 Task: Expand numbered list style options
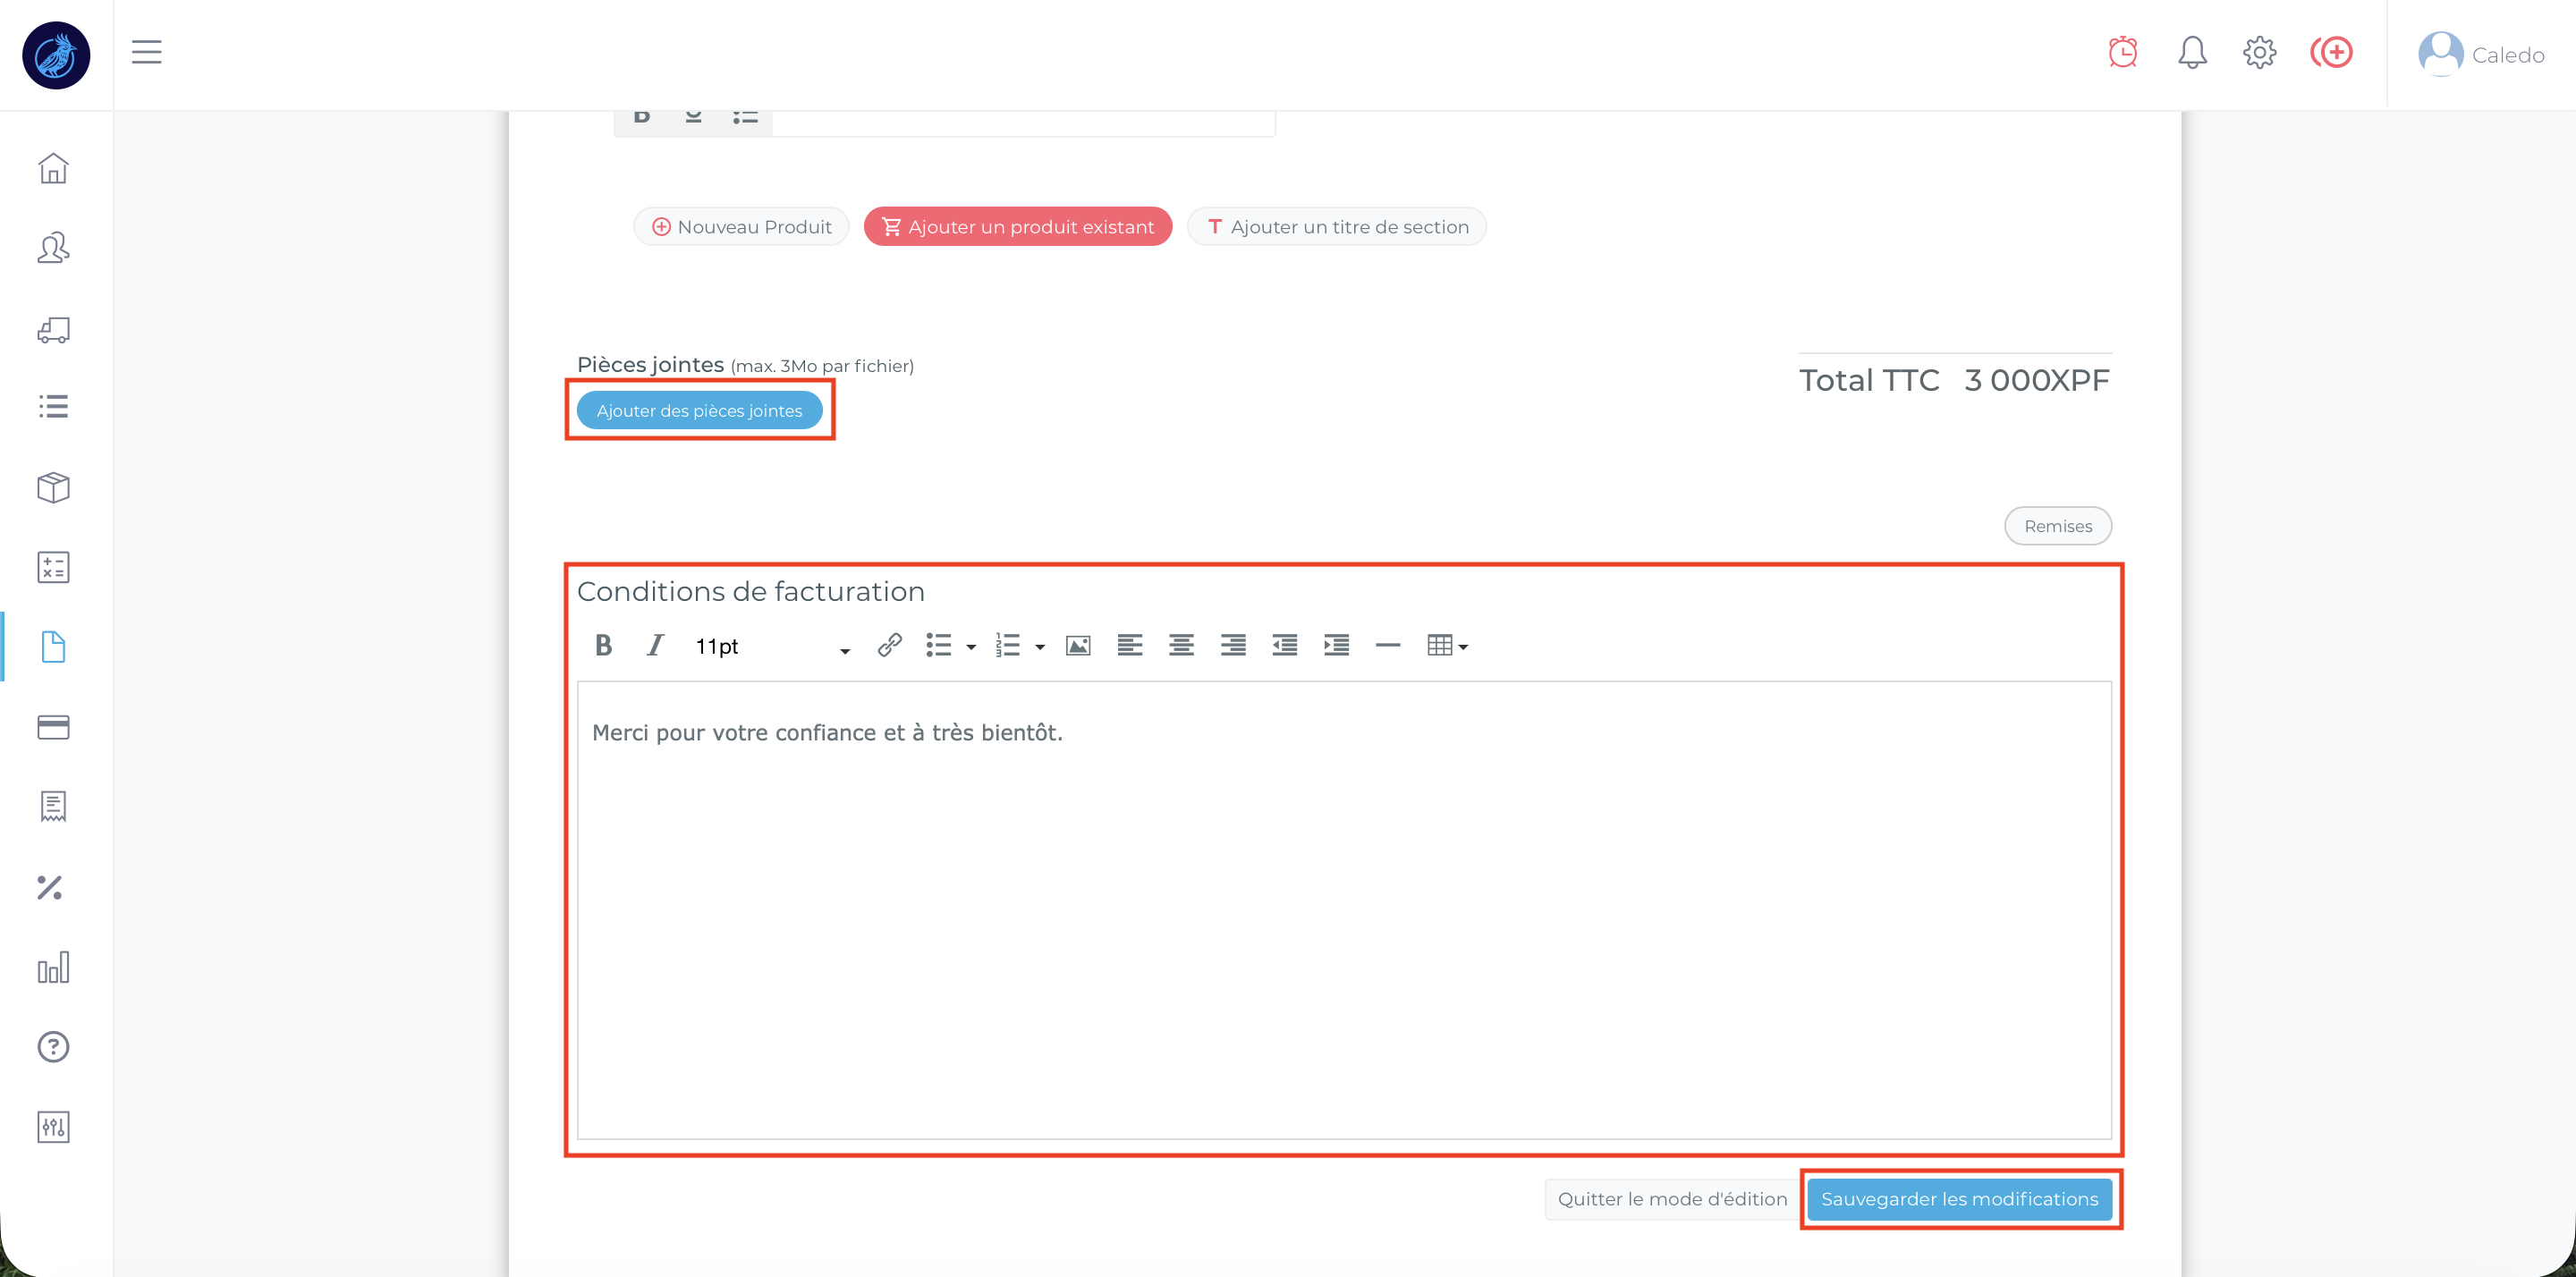pos(1040,647)
